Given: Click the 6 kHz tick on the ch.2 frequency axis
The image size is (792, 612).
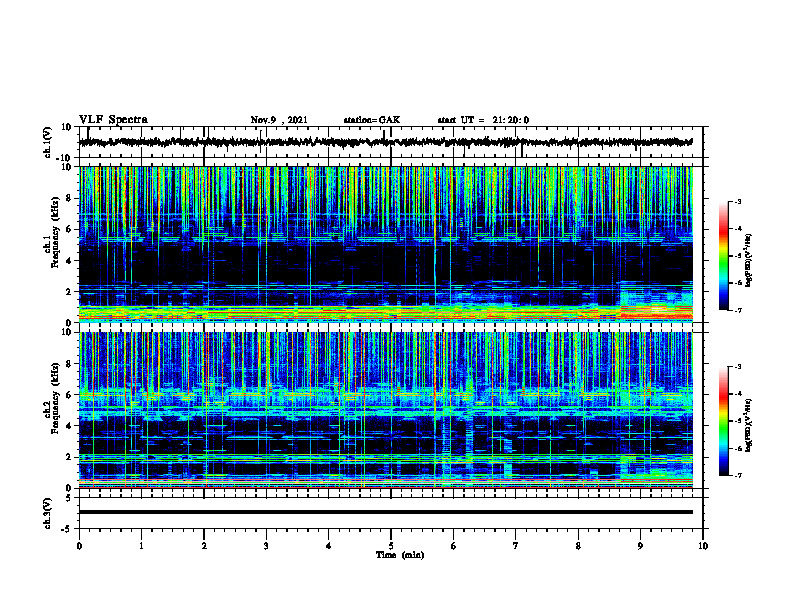Looking at the screenshot, I should (x=69, y=395).
